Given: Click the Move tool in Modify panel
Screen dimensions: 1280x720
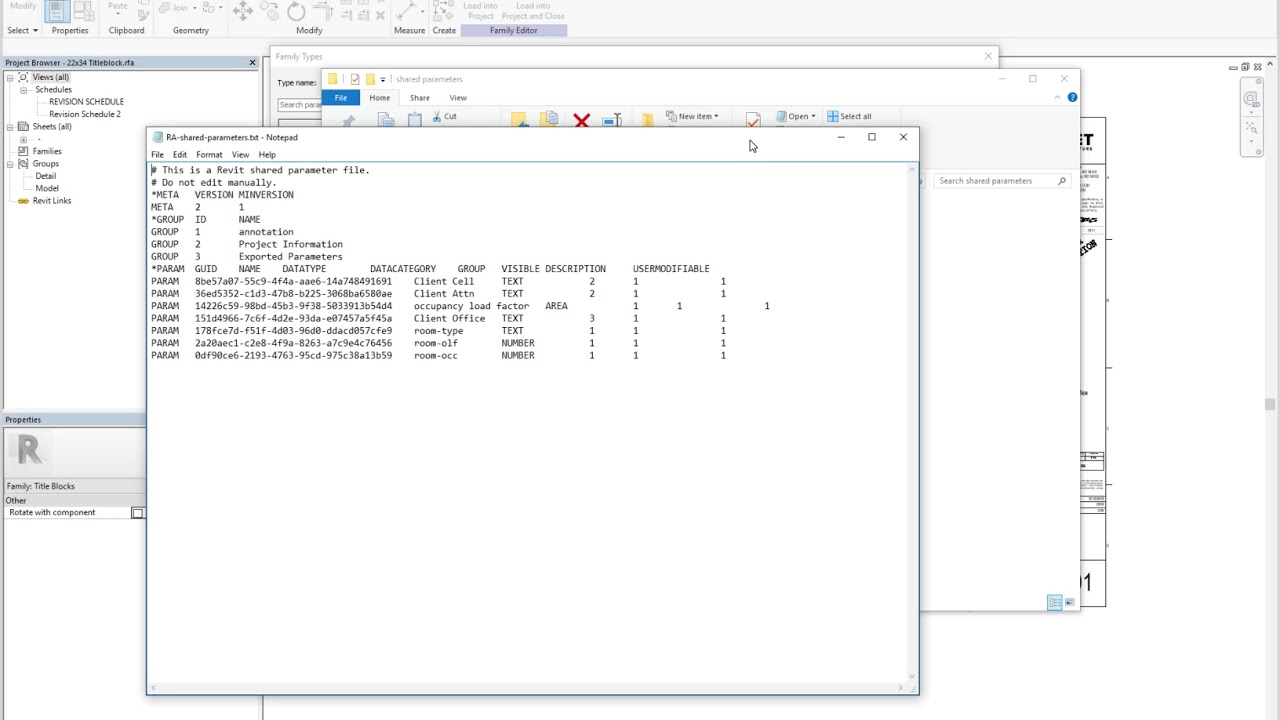Looking at the screenshot, I should pos(243,11).
